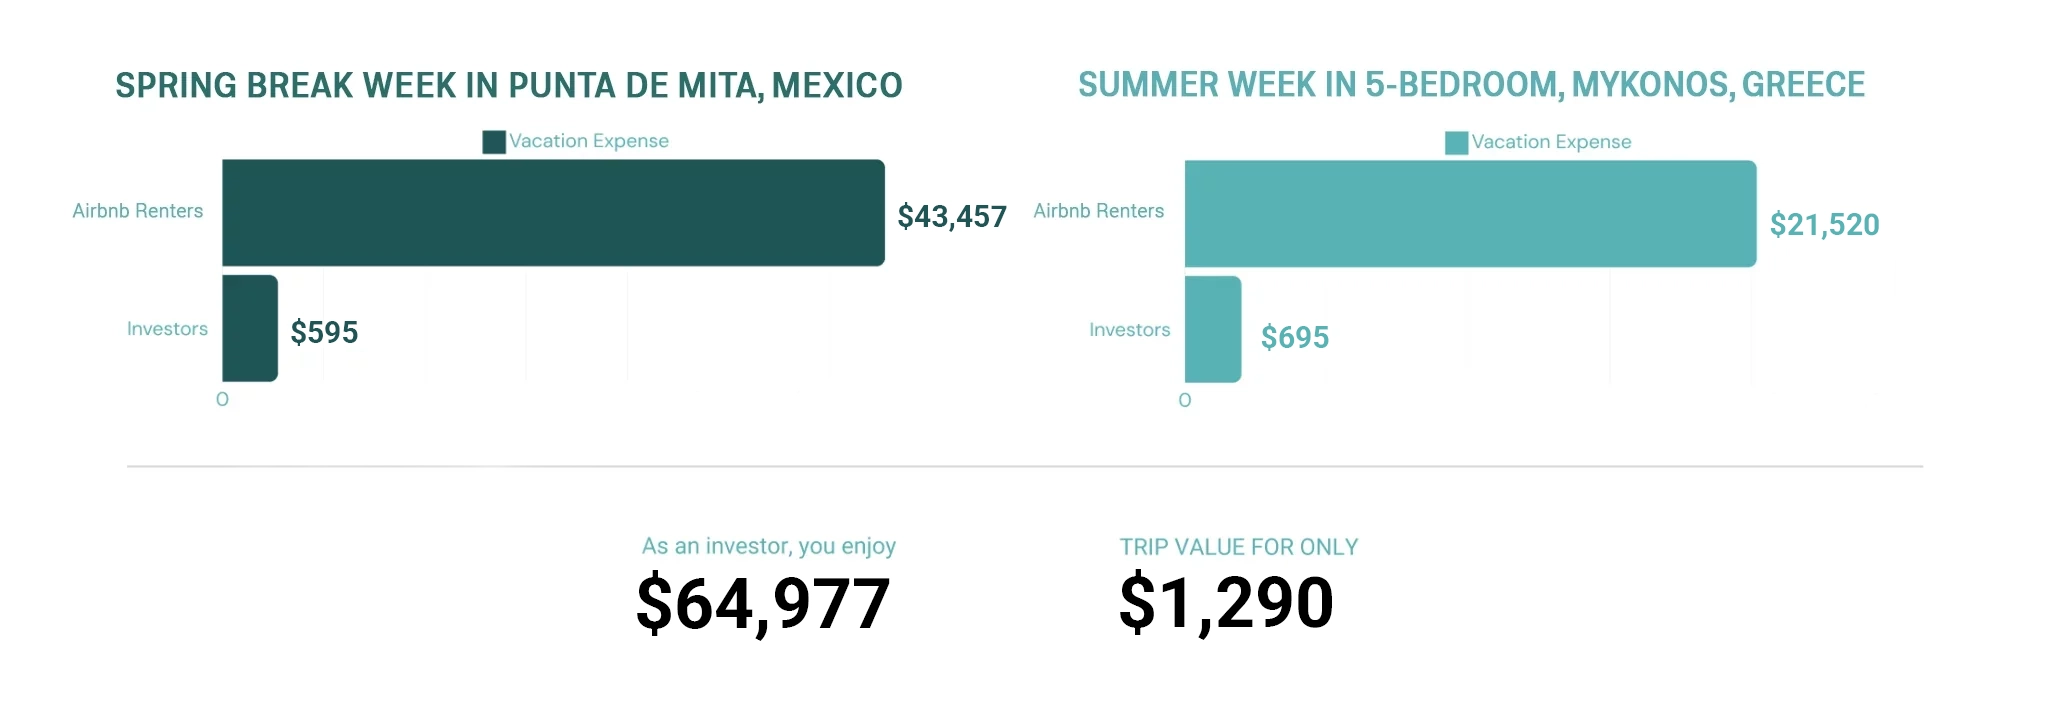Select the Mykonos Airbnb Renters bar

(x=1470, y=214)
